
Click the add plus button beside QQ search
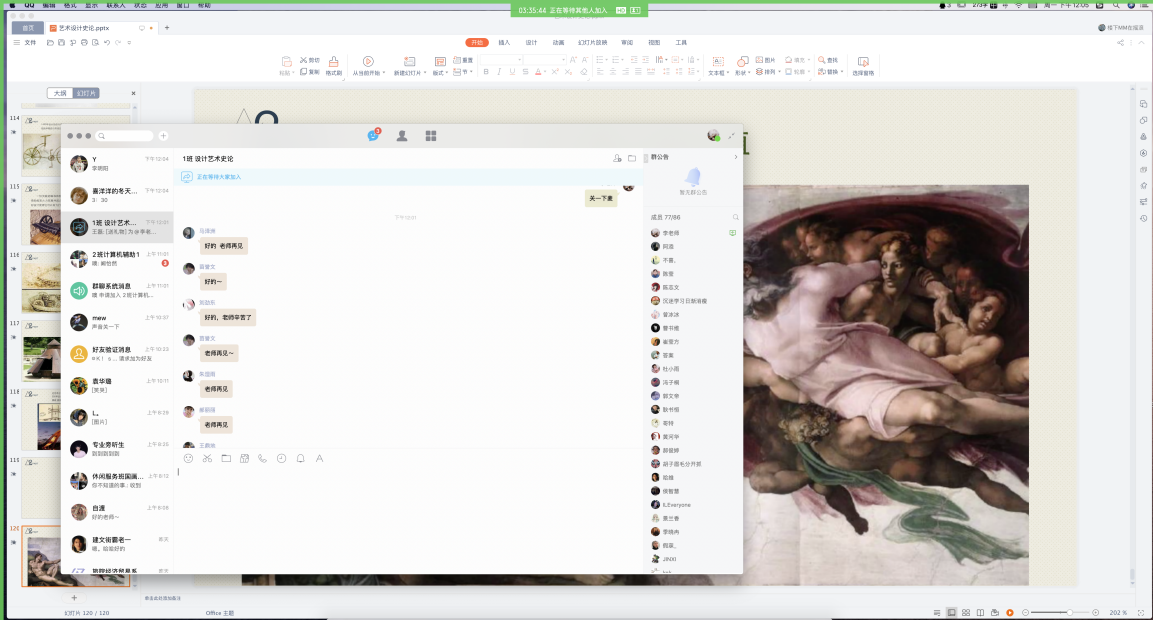coord(163,136)
